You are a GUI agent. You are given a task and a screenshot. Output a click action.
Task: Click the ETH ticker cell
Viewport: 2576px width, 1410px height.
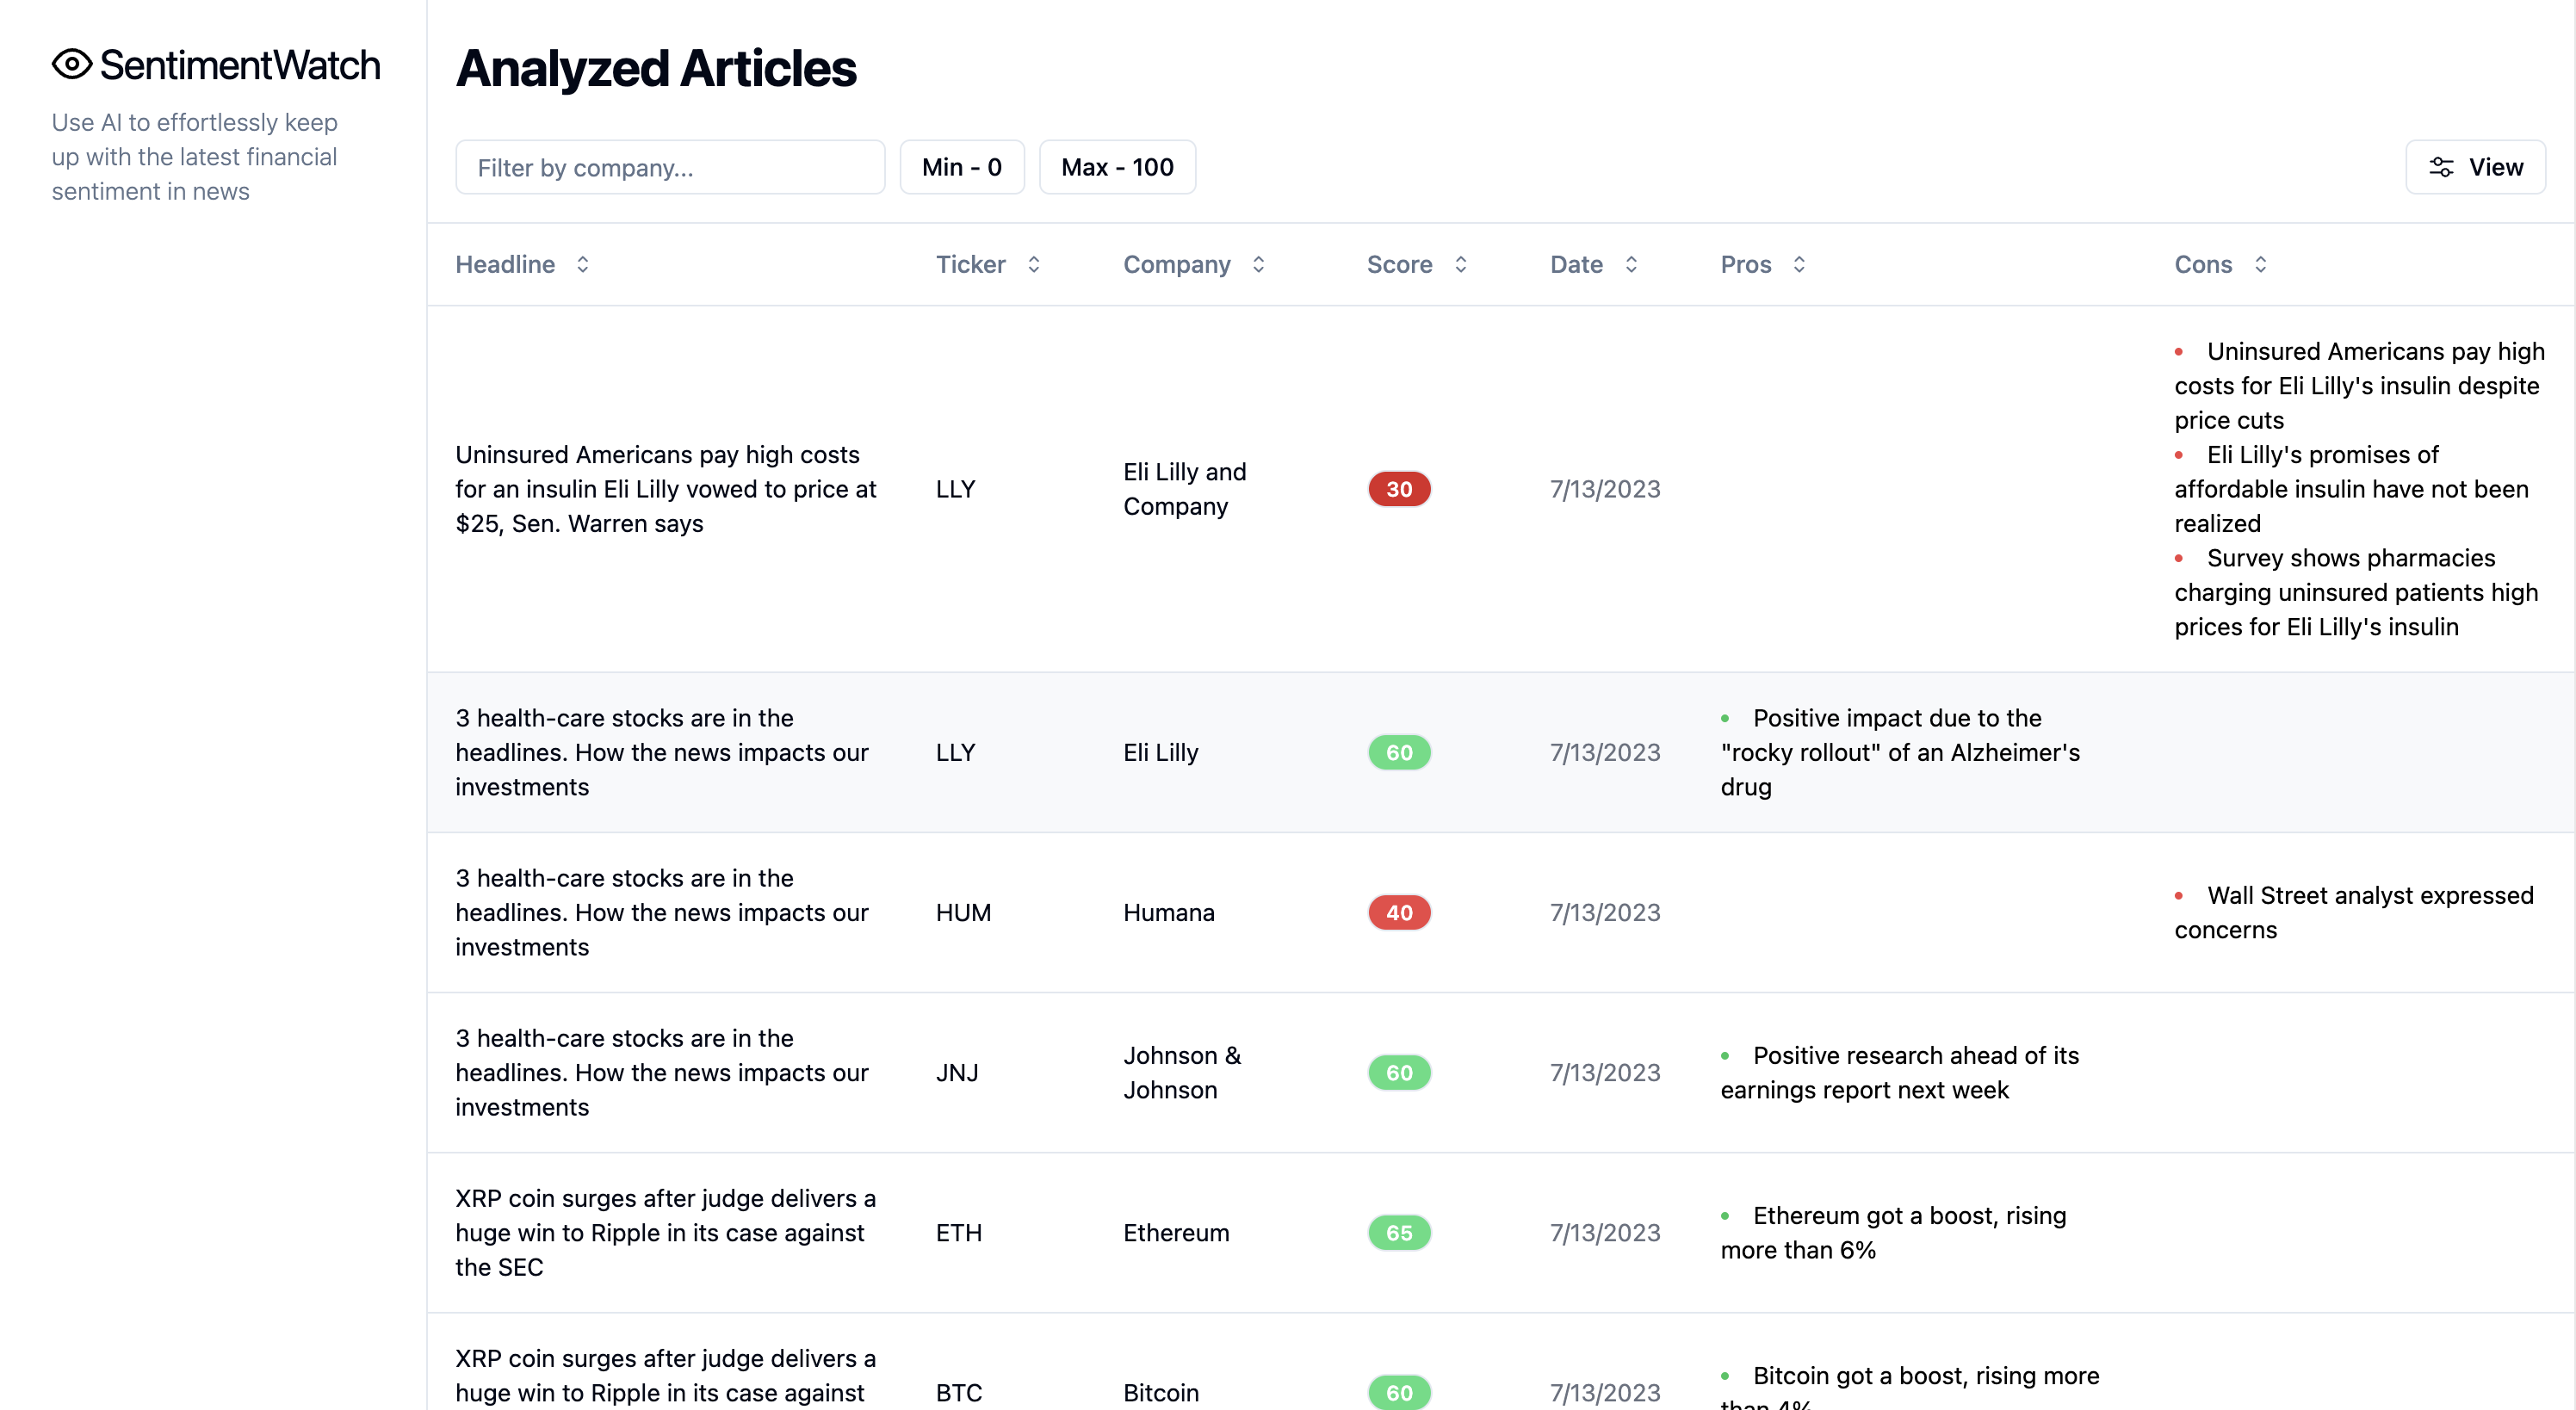pos(958,1232)
